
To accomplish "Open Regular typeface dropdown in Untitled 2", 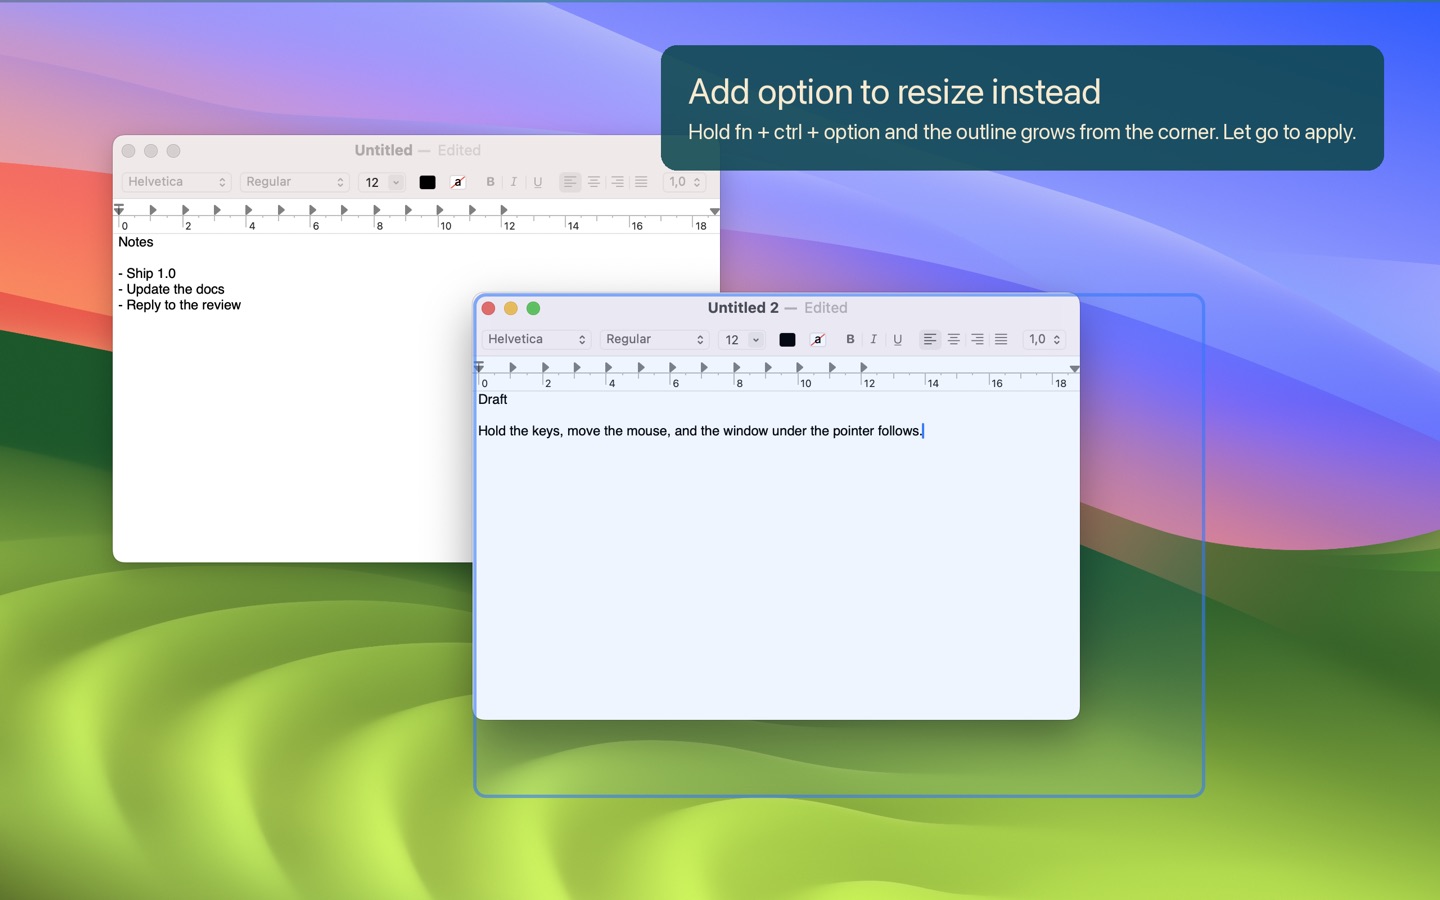I will point(654,339).
